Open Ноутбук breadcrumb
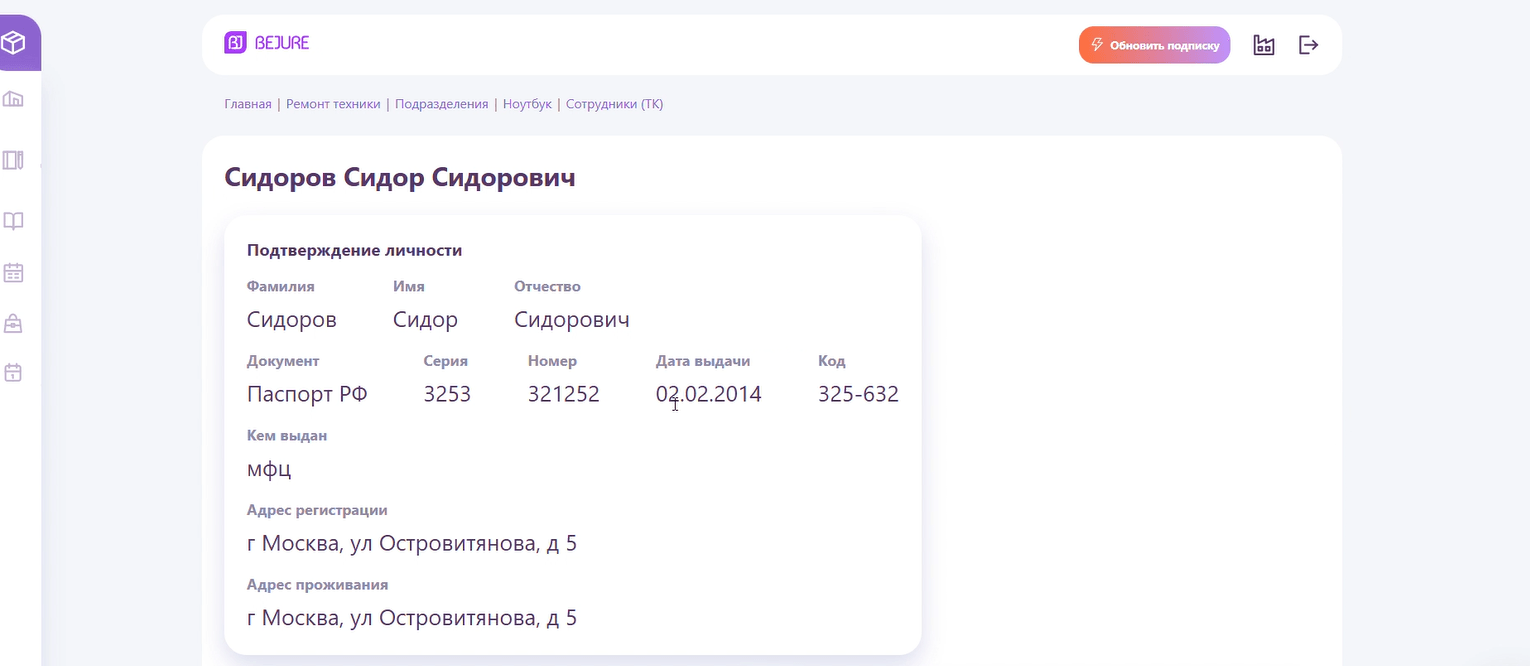 [527, 104]
